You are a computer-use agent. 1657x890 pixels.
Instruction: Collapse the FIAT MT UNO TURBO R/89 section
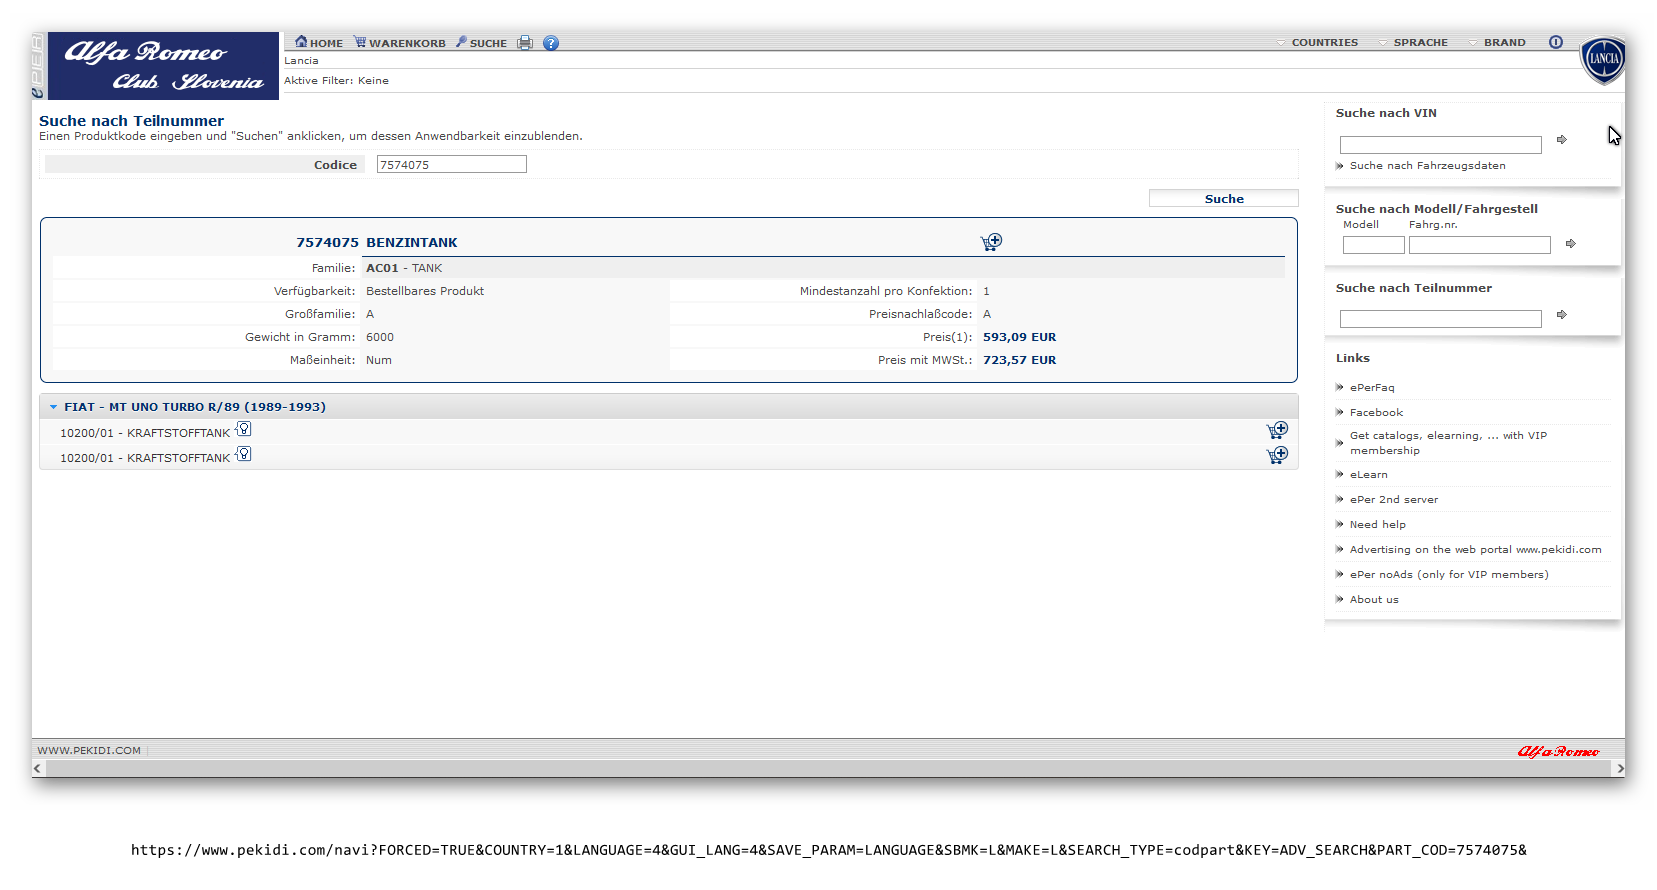[54, 407]
